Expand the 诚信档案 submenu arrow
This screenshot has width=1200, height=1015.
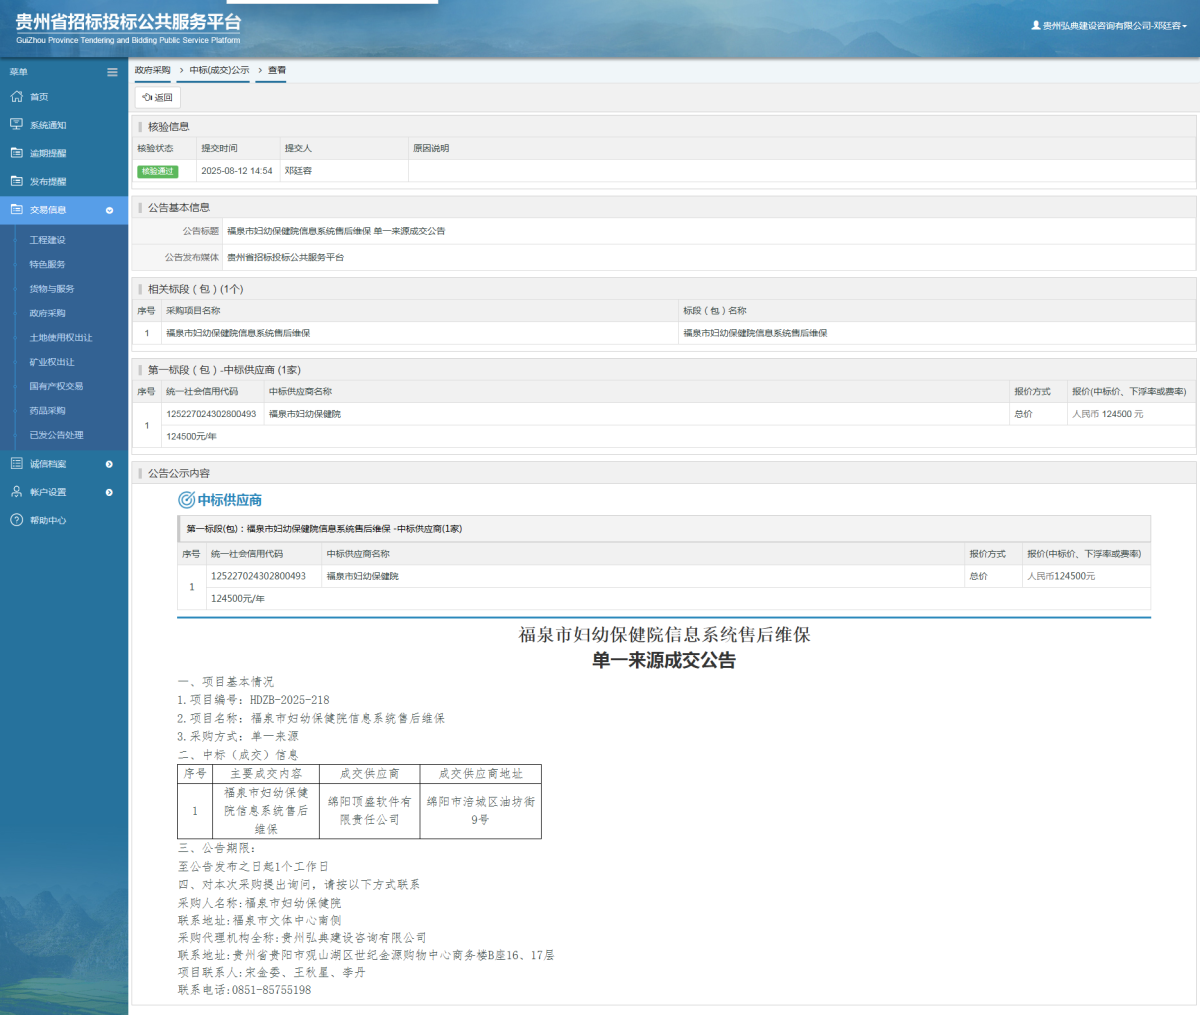[109, 464]
